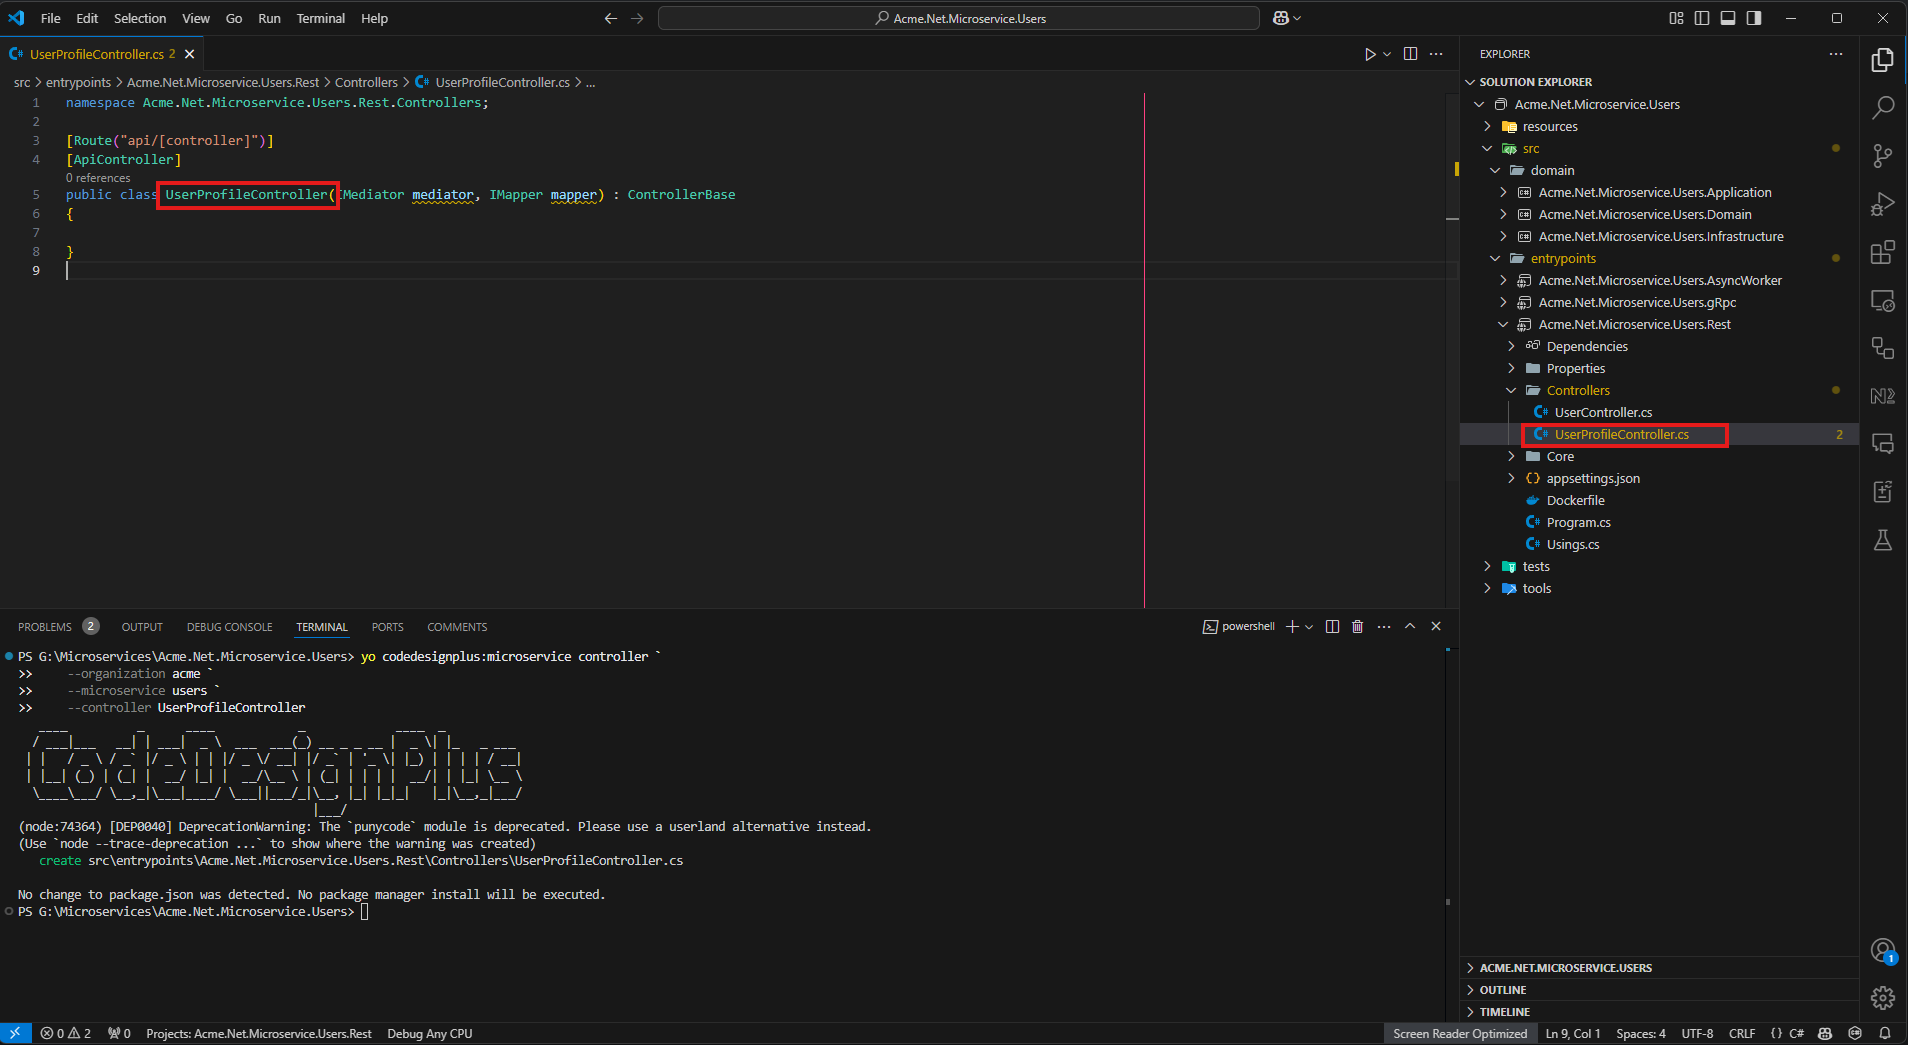Image resolution: width=1908 pixels, height=1045 pixels.
Task: Change encoding via UTF-8 status item
Action: 1697,1033
